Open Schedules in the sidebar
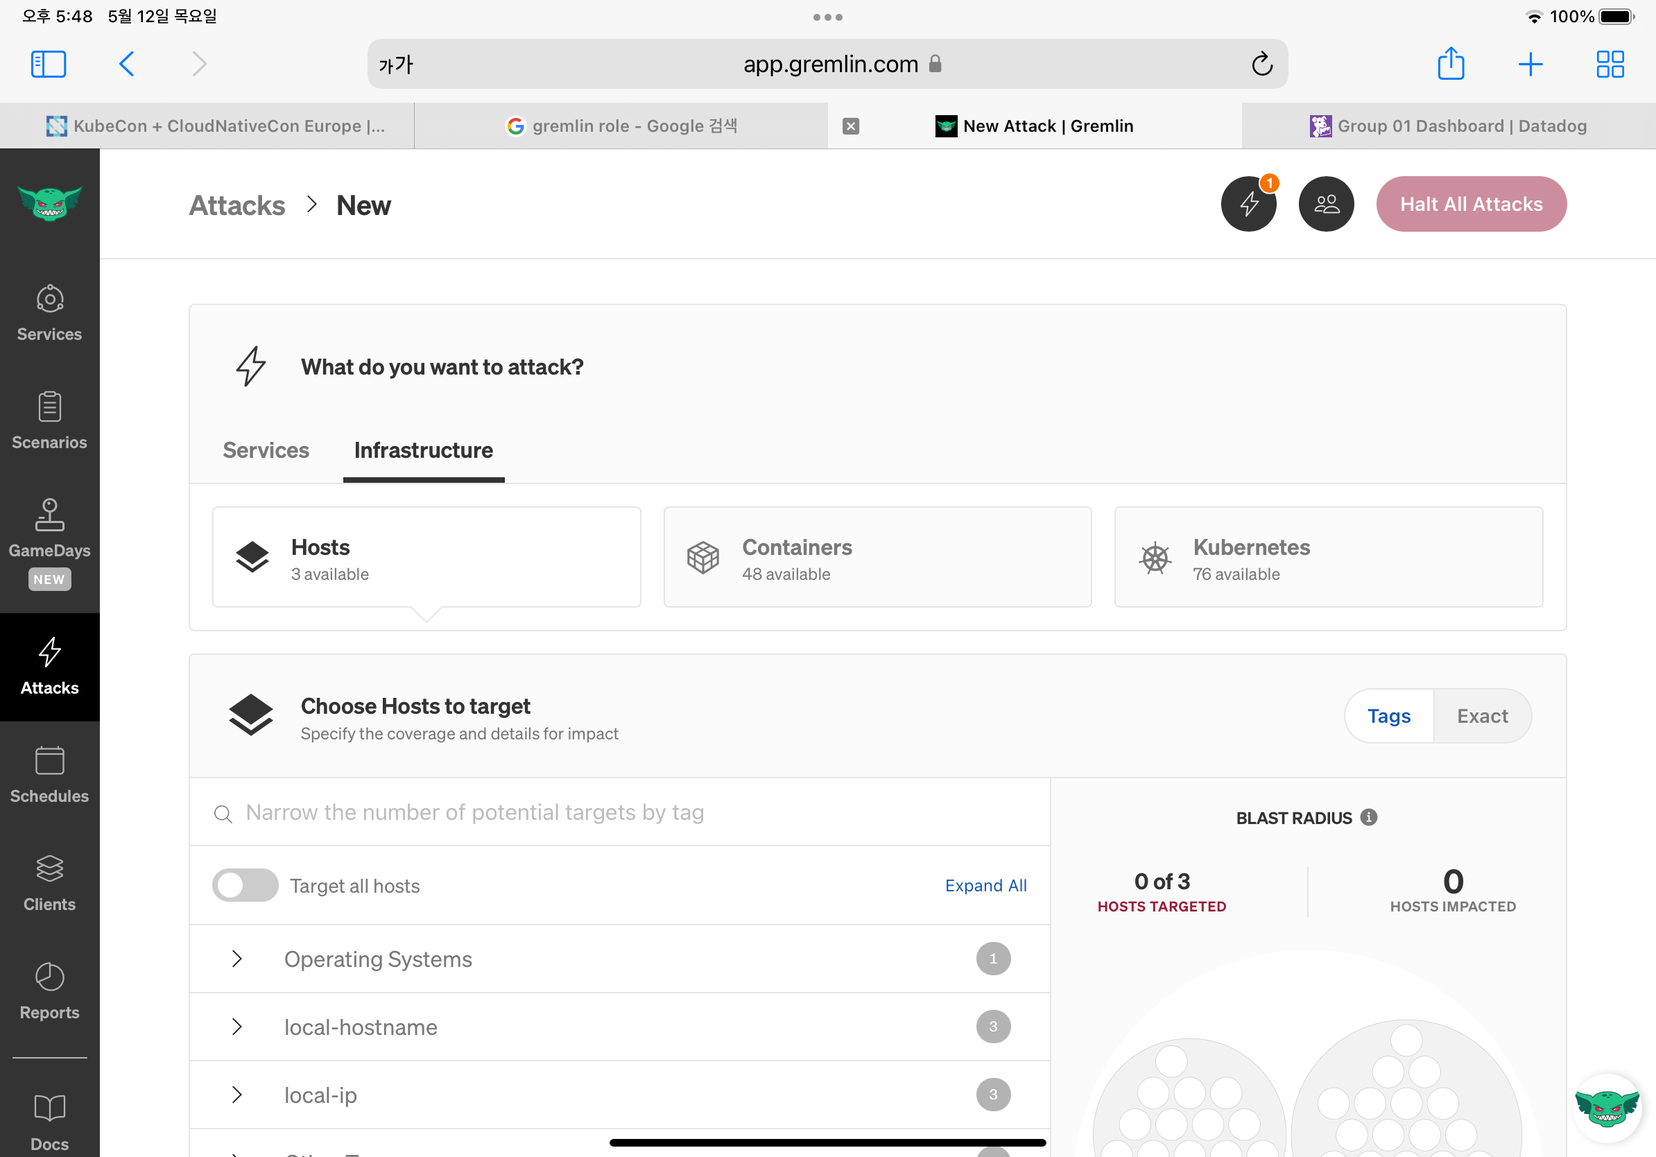The width and height of the screenshot is (1656, 1157). 50,775
